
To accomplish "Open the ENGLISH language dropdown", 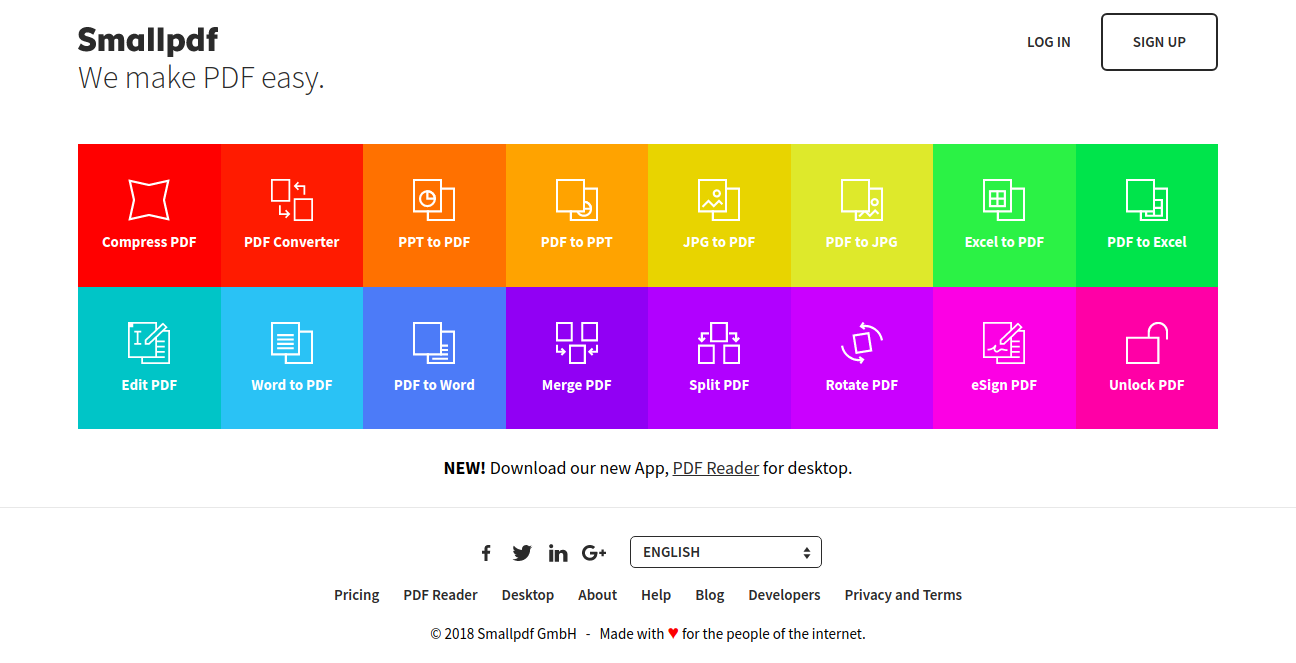I will pos(726,551).
